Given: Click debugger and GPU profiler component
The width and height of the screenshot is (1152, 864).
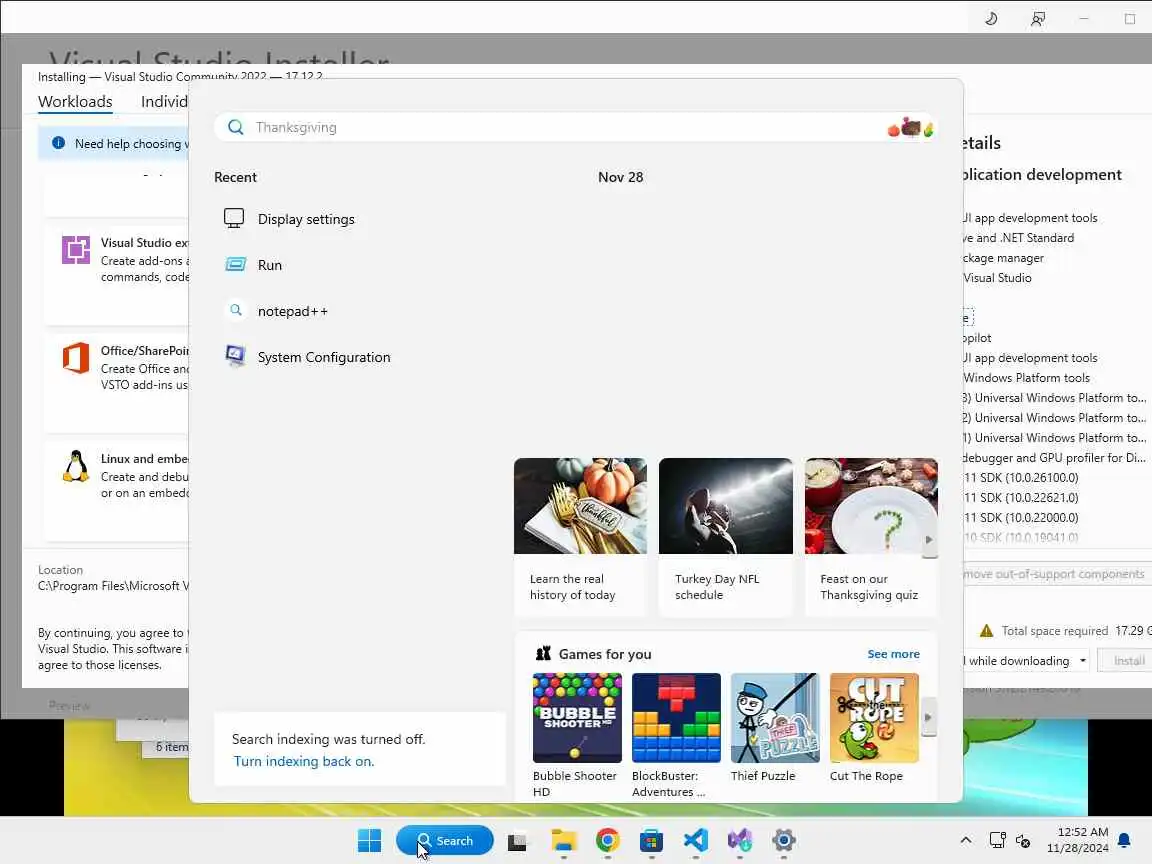Looking at the screenshot, I should pyautogui.click(x=1054, y=458).
